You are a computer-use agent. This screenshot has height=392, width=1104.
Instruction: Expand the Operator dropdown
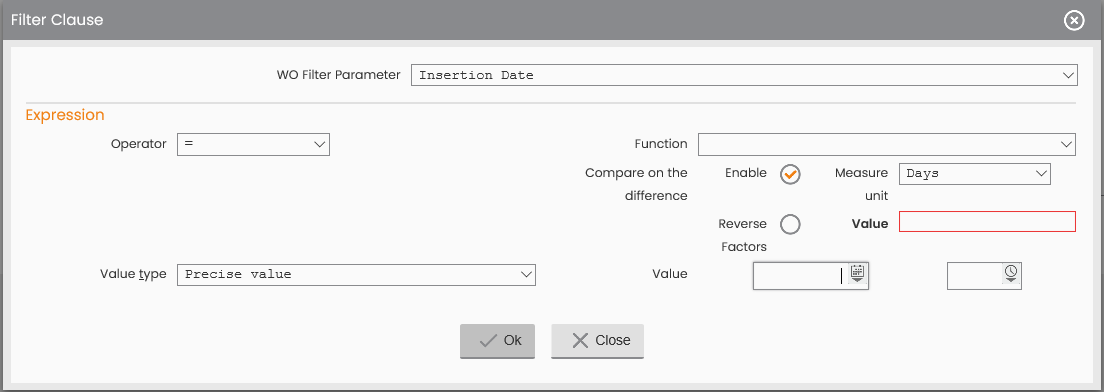253,144
